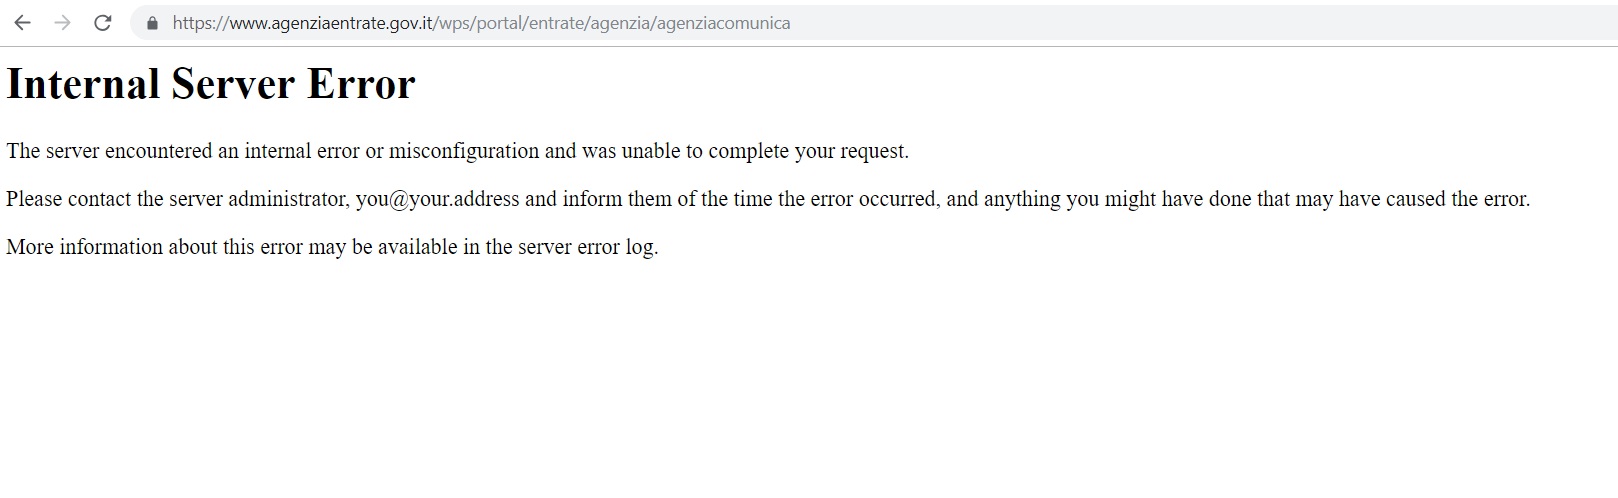Click the 'agenziacomunica' segment of the URL
The width and height of the screenshot is (1618, 498).
[723, 23]
